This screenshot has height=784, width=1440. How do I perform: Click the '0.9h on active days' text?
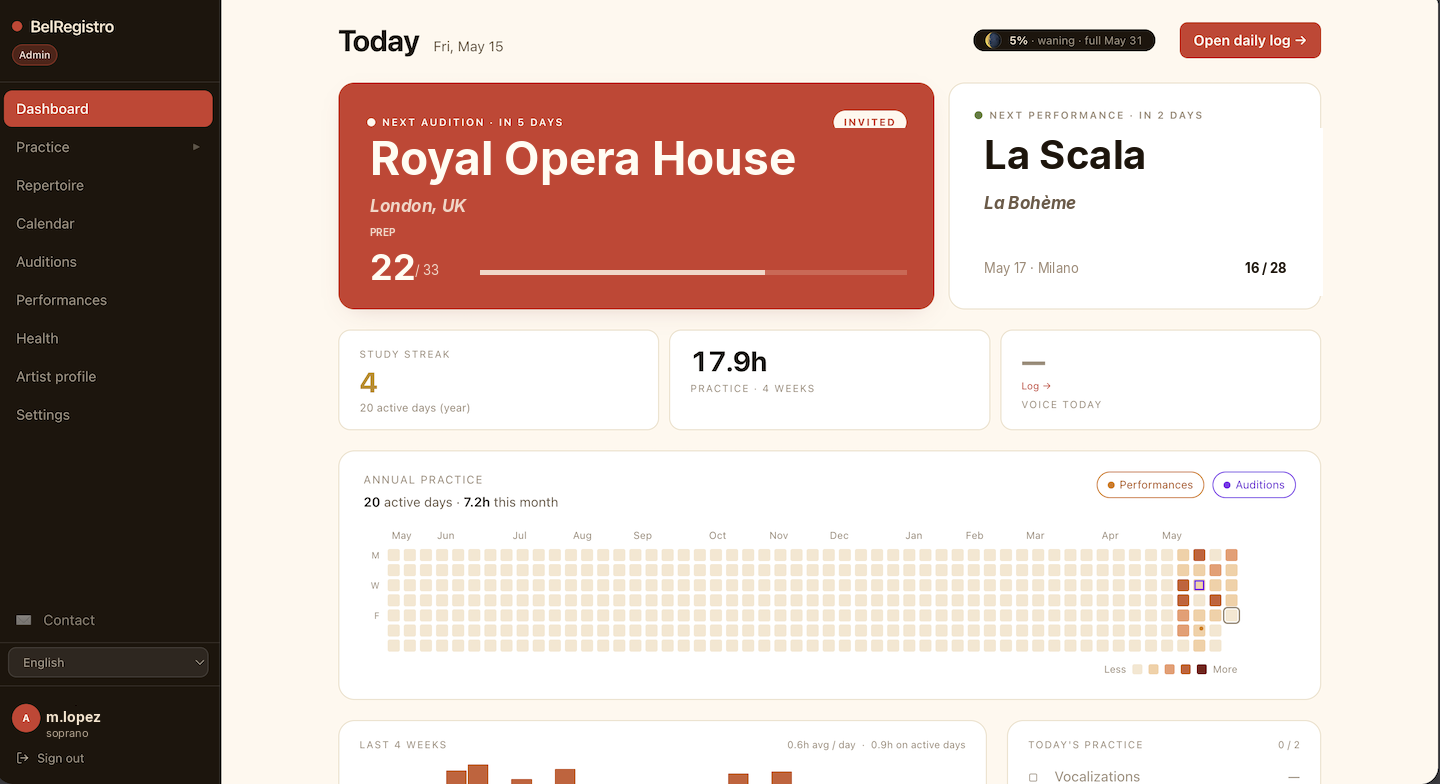918,745
